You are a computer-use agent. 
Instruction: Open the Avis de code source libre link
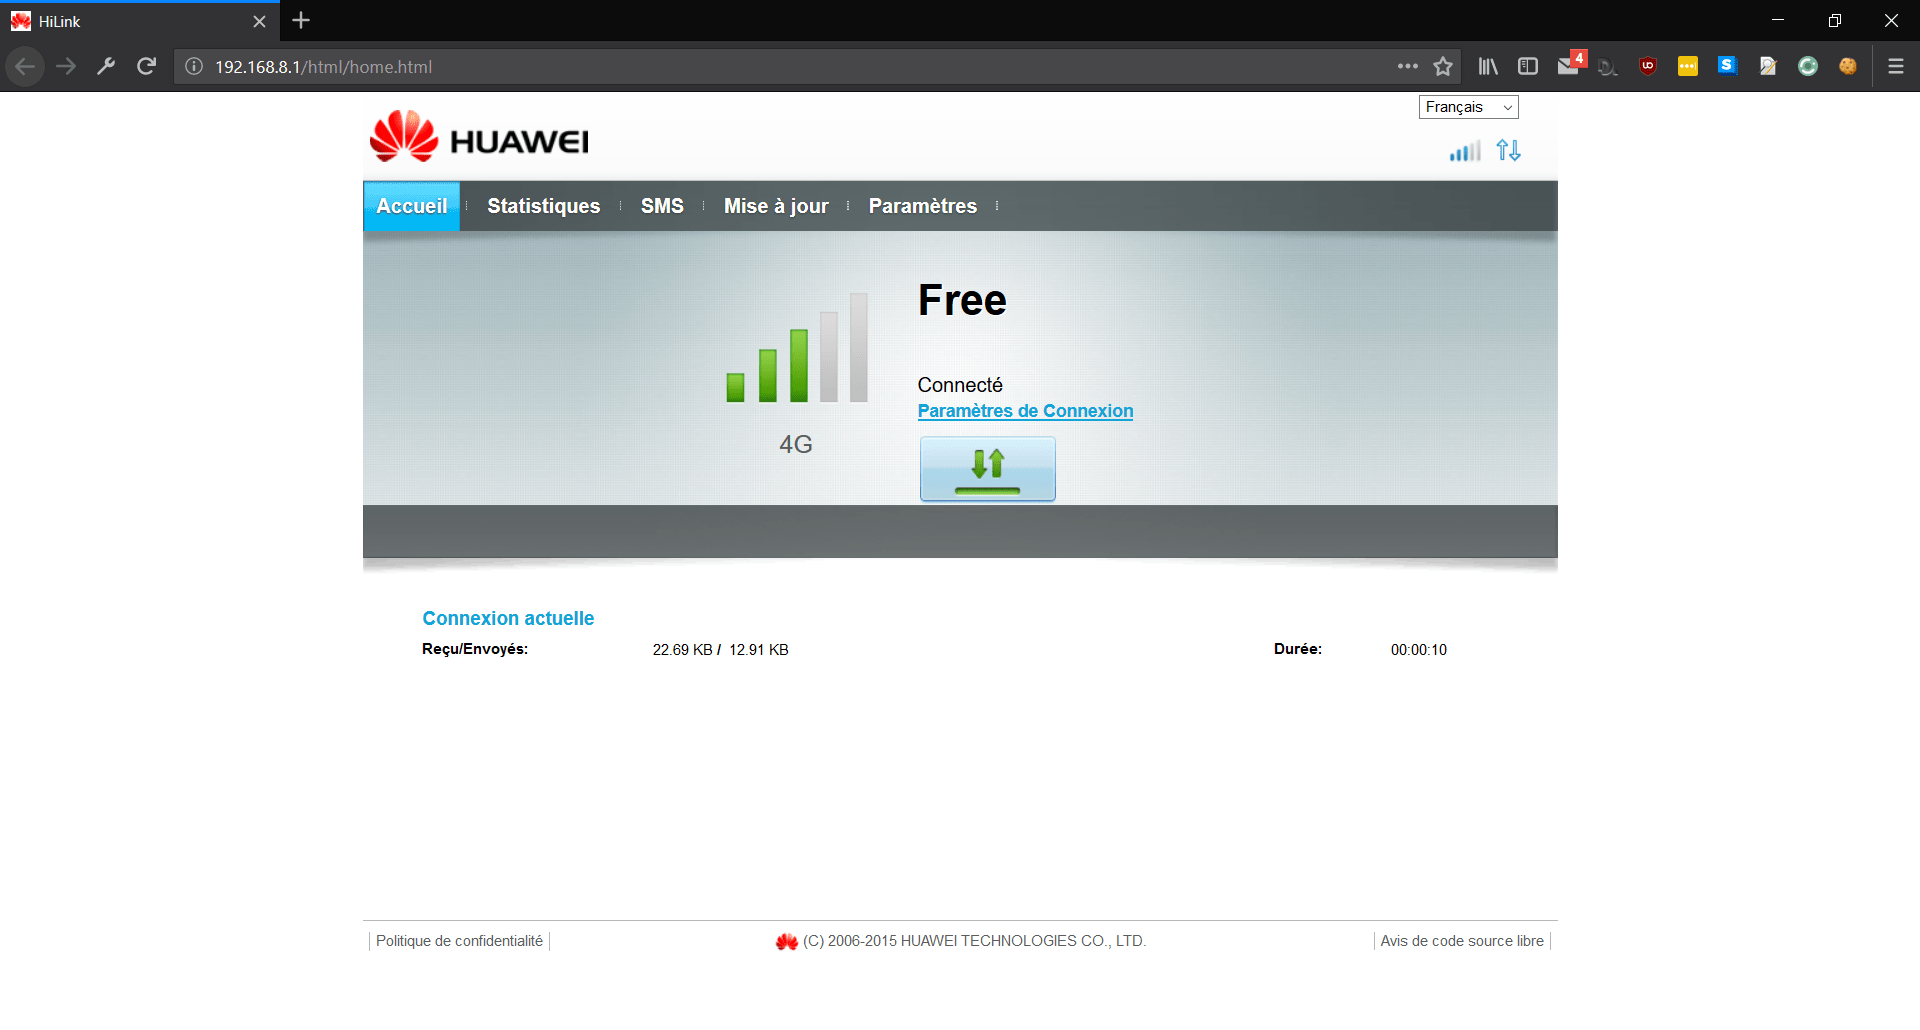(1462, 941)
